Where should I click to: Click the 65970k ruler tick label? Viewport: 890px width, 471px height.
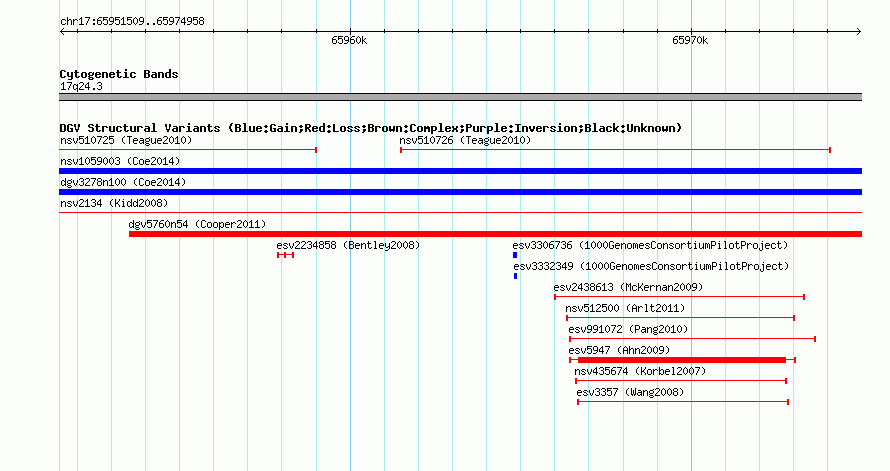690,40
